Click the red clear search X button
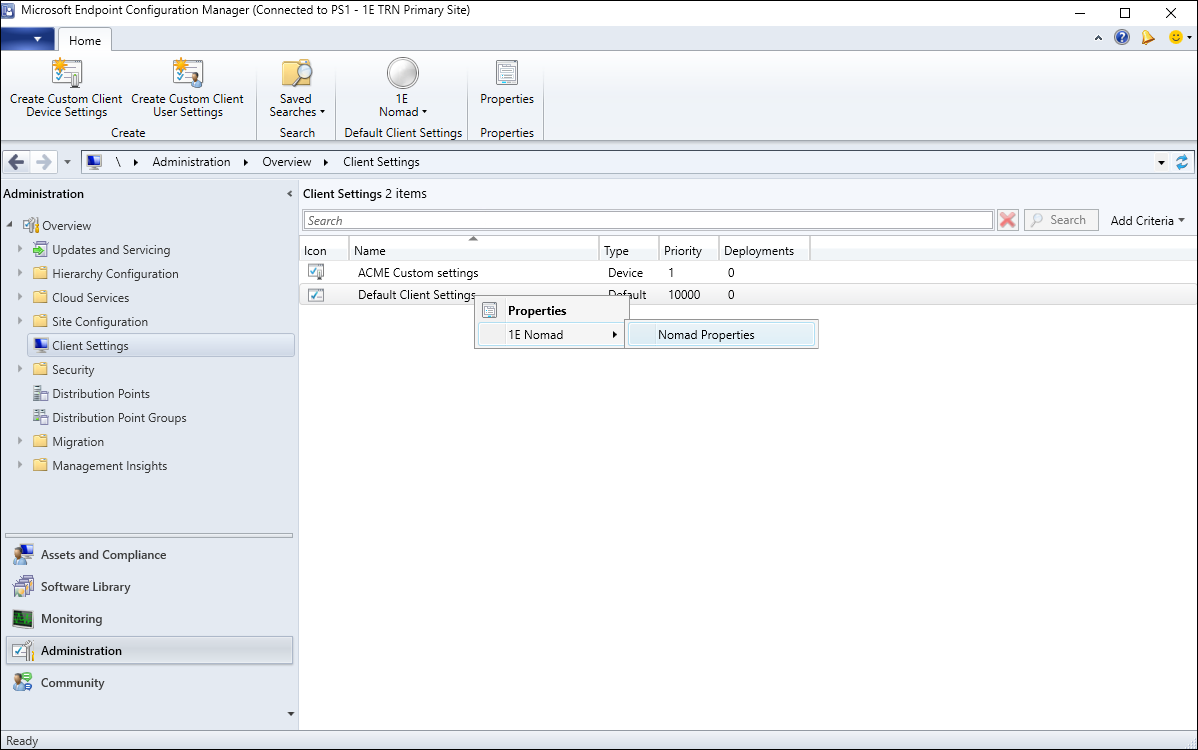This screenshot has width=1198, height=750. tap(1008, 221)
